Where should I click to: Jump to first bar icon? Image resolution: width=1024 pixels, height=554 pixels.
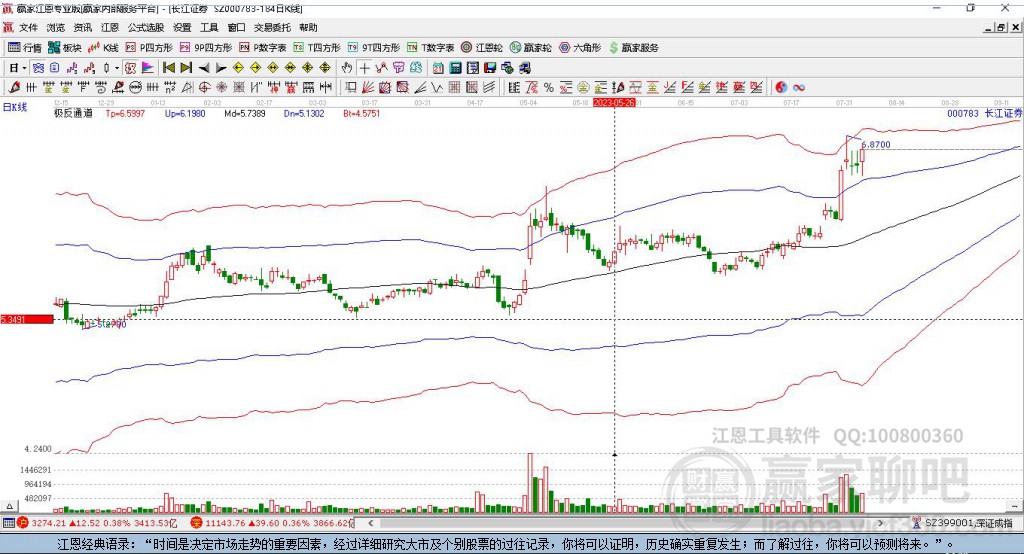(x=168, y=68)
